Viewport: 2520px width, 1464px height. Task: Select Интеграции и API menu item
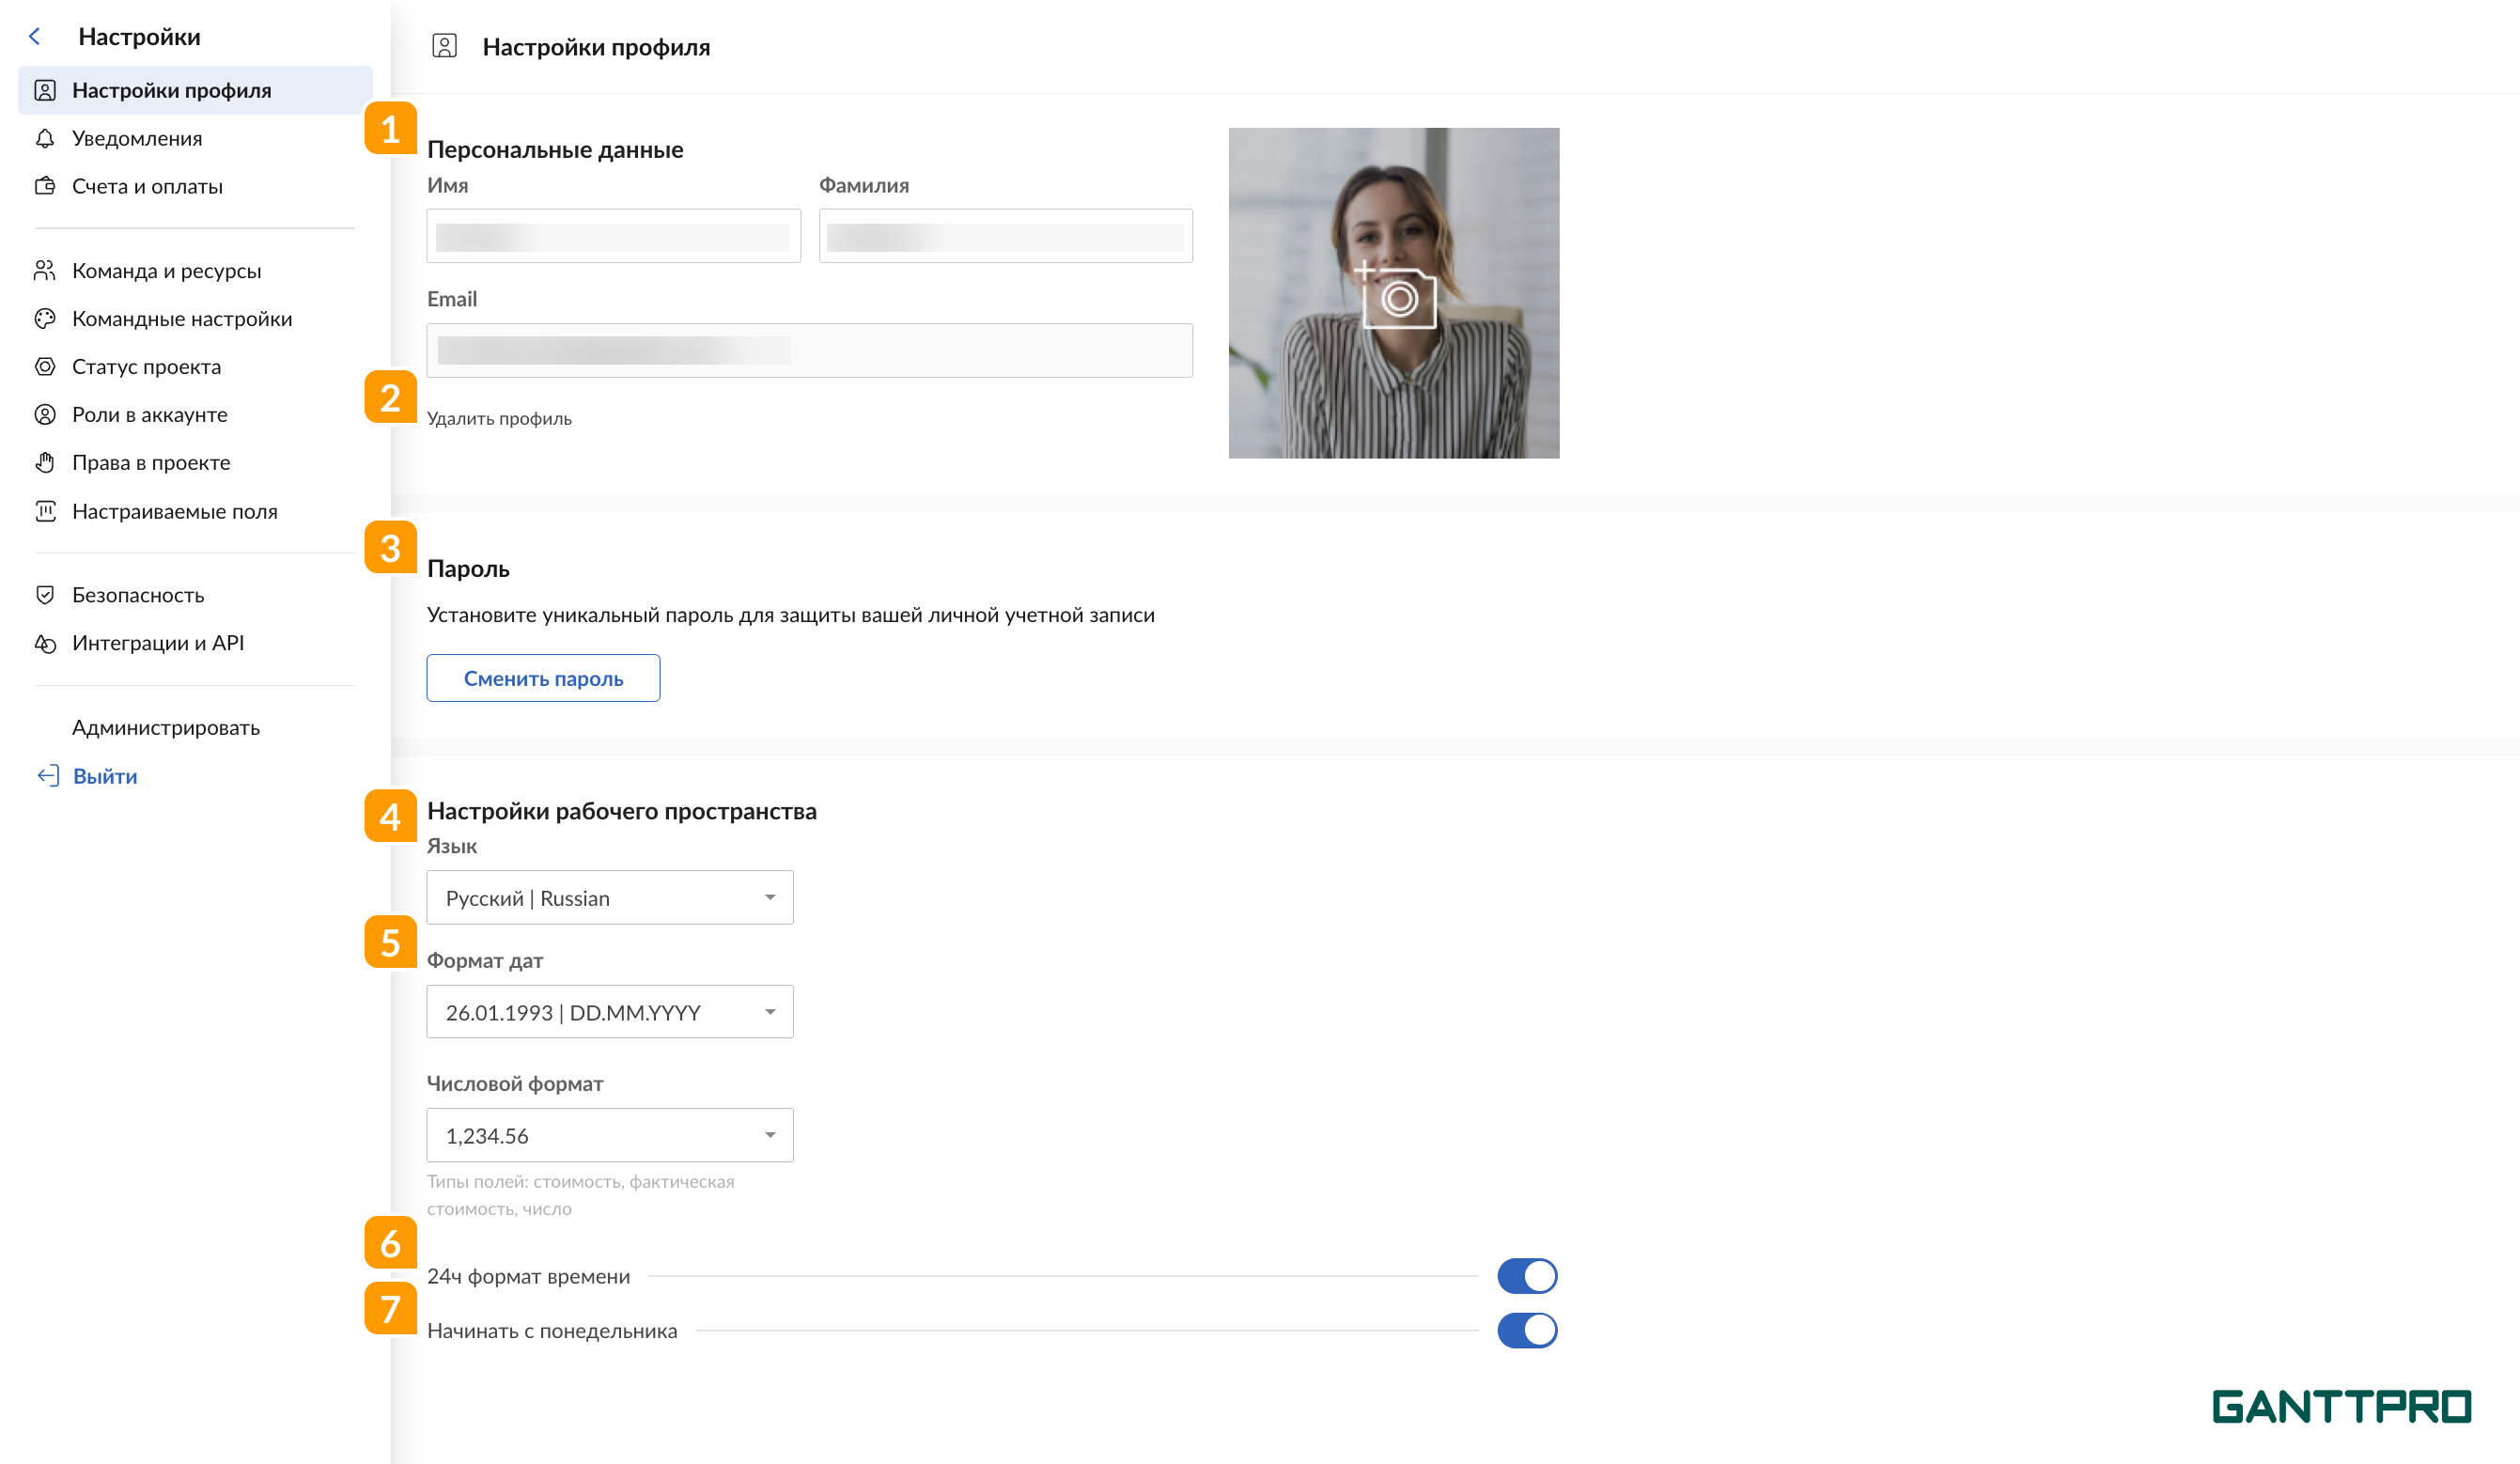point(158,643)
